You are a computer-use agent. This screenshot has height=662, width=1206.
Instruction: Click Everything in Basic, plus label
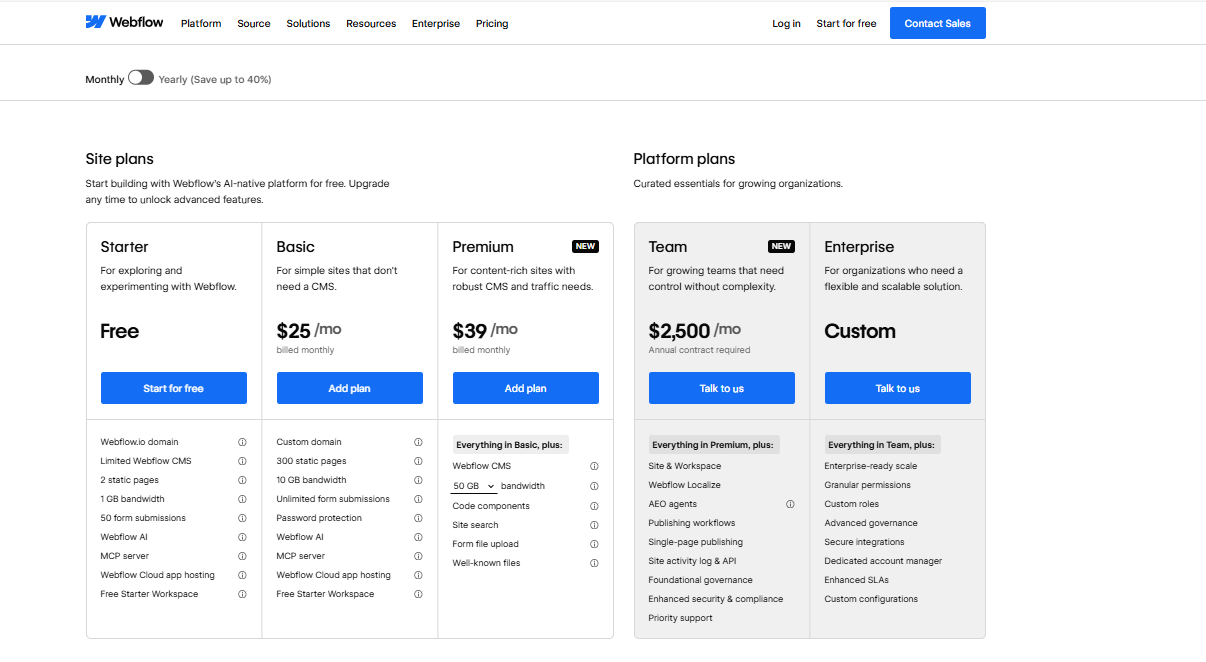(511, 445)
